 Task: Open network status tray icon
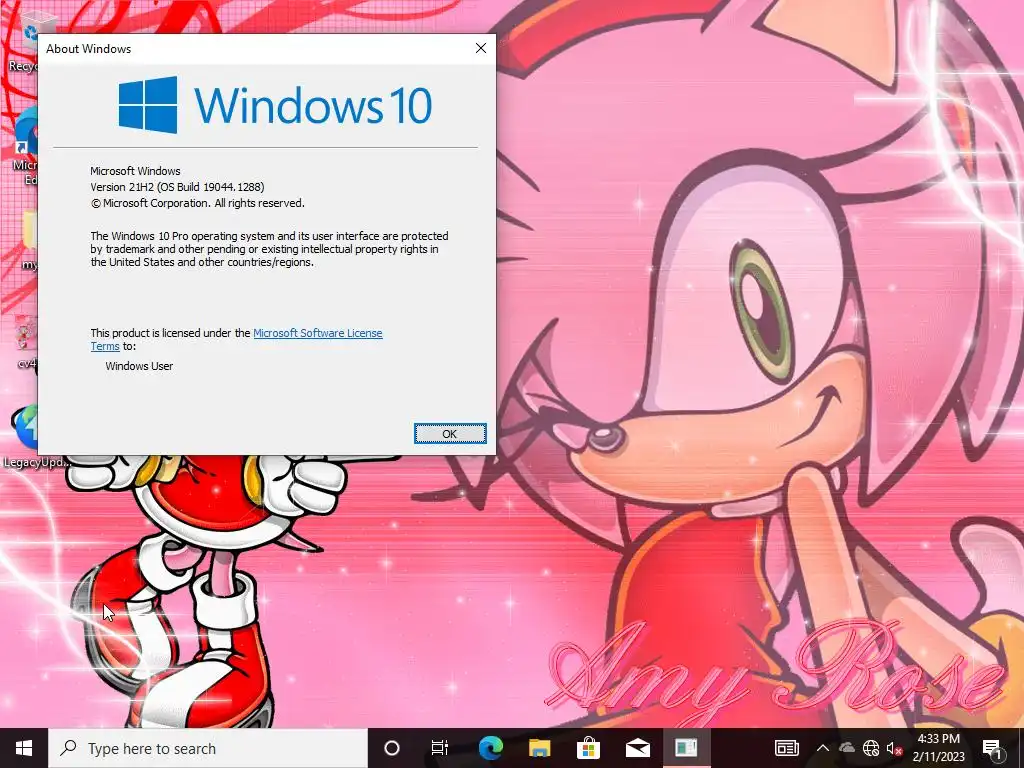tap(871, 748)
